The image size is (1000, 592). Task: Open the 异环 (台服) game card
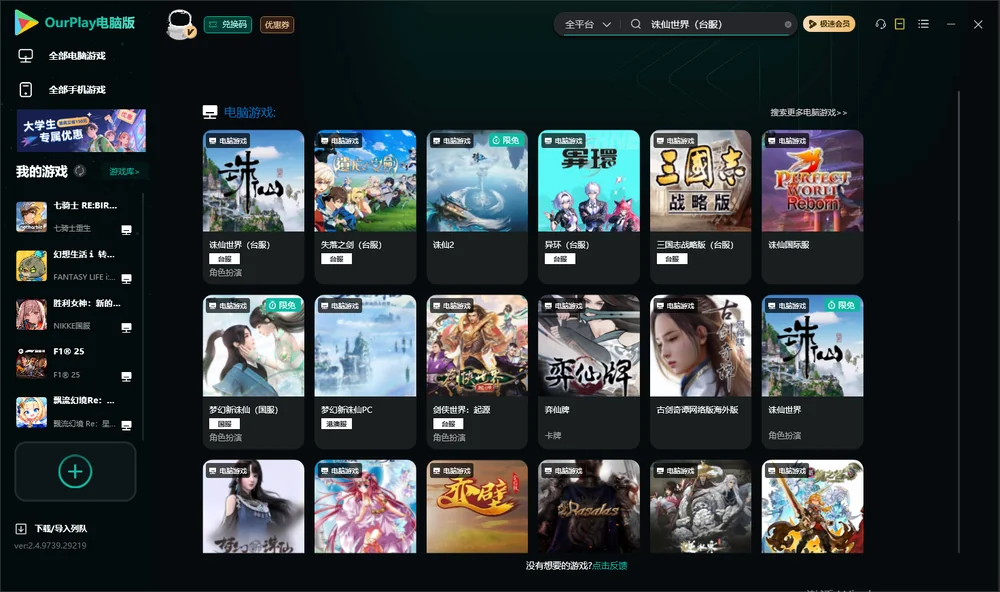589,207
